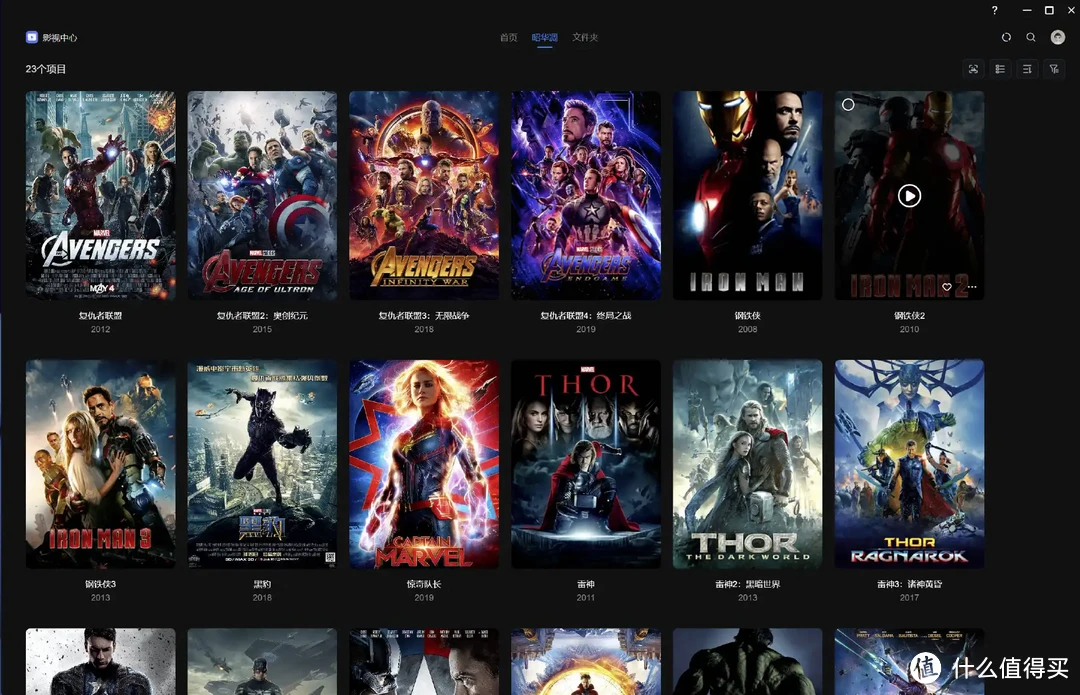The image size is (1080, 695).
Task: Open the user avatar profile
Action: [x=1058, y=37]
